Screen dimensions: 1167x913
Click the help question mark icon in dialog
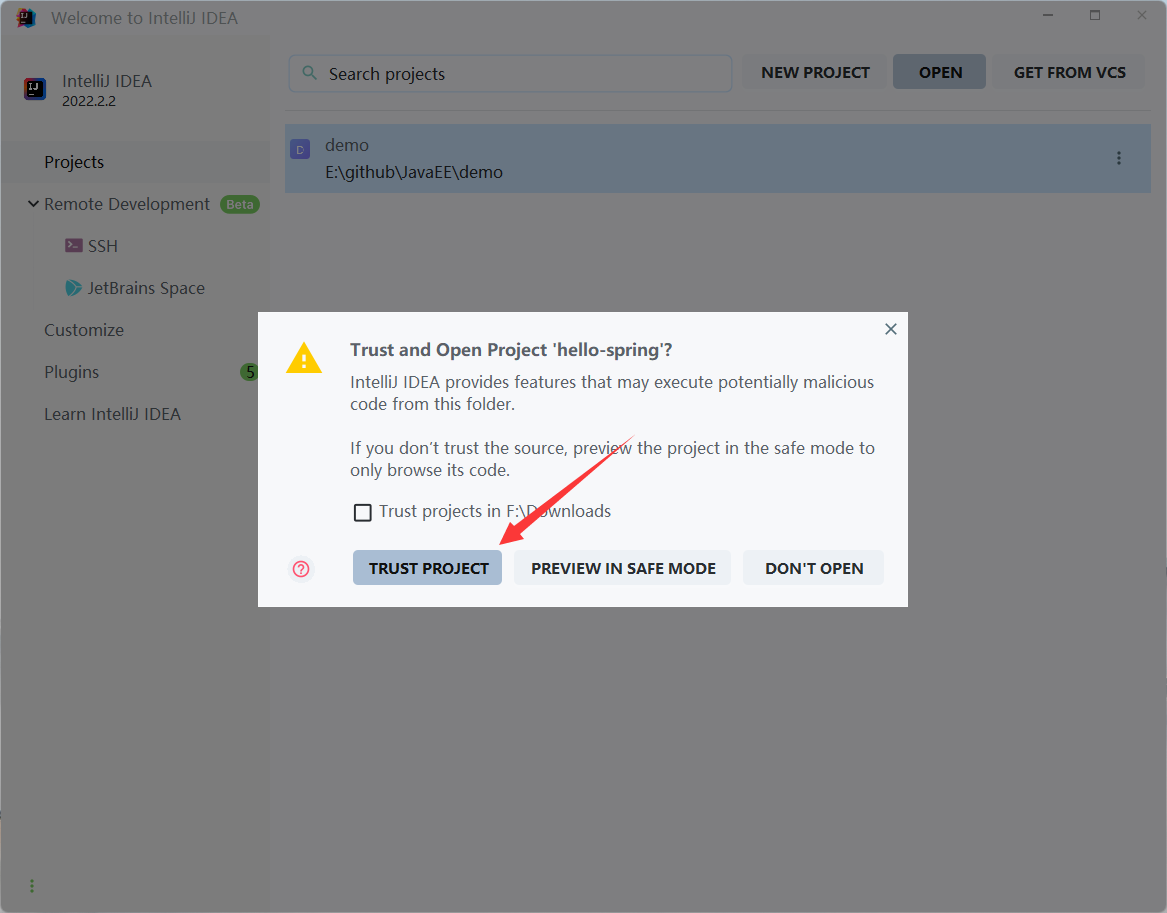coord(301,569)
